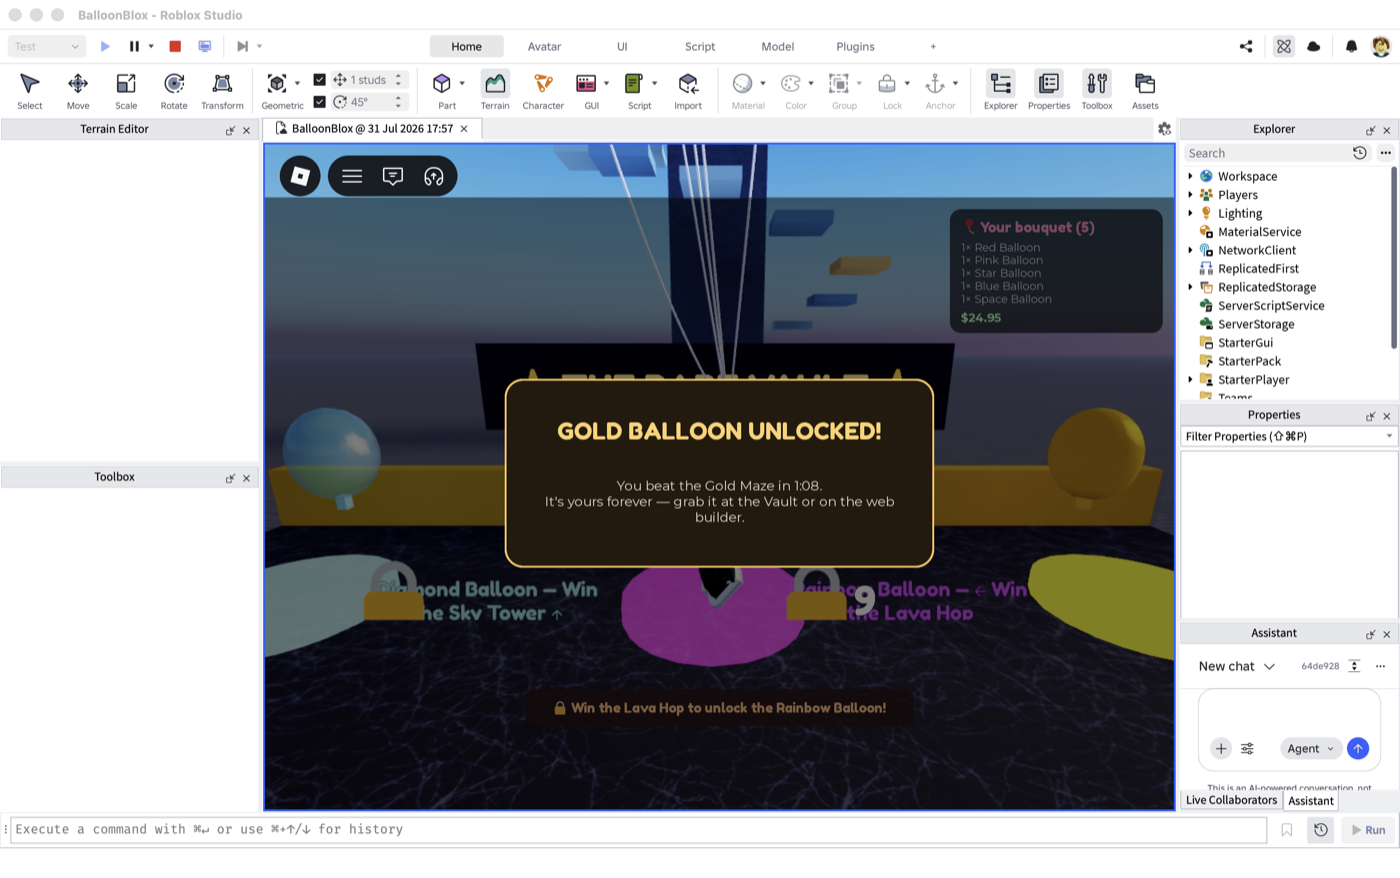The image size is (1400, 878).
Task: Activate the Move tool
Action: 78,90
